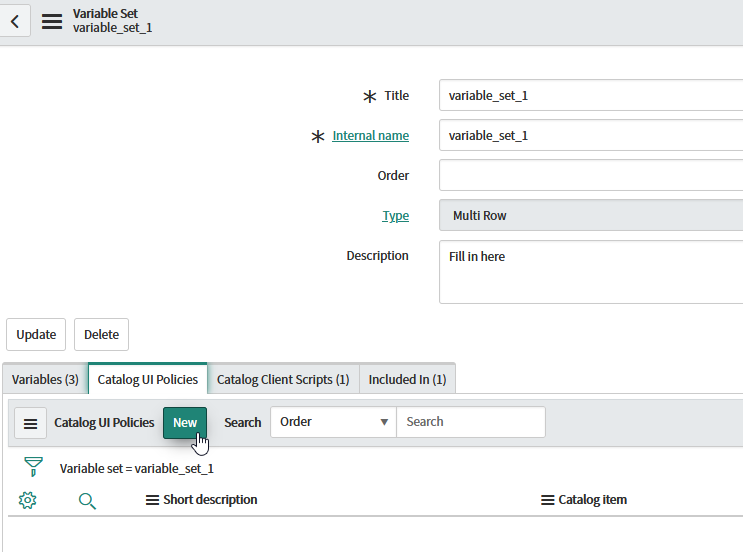Open the personalize list gear icon
Image resolution: width=743 pixels, height=552 pixels.
click(28, 500)
